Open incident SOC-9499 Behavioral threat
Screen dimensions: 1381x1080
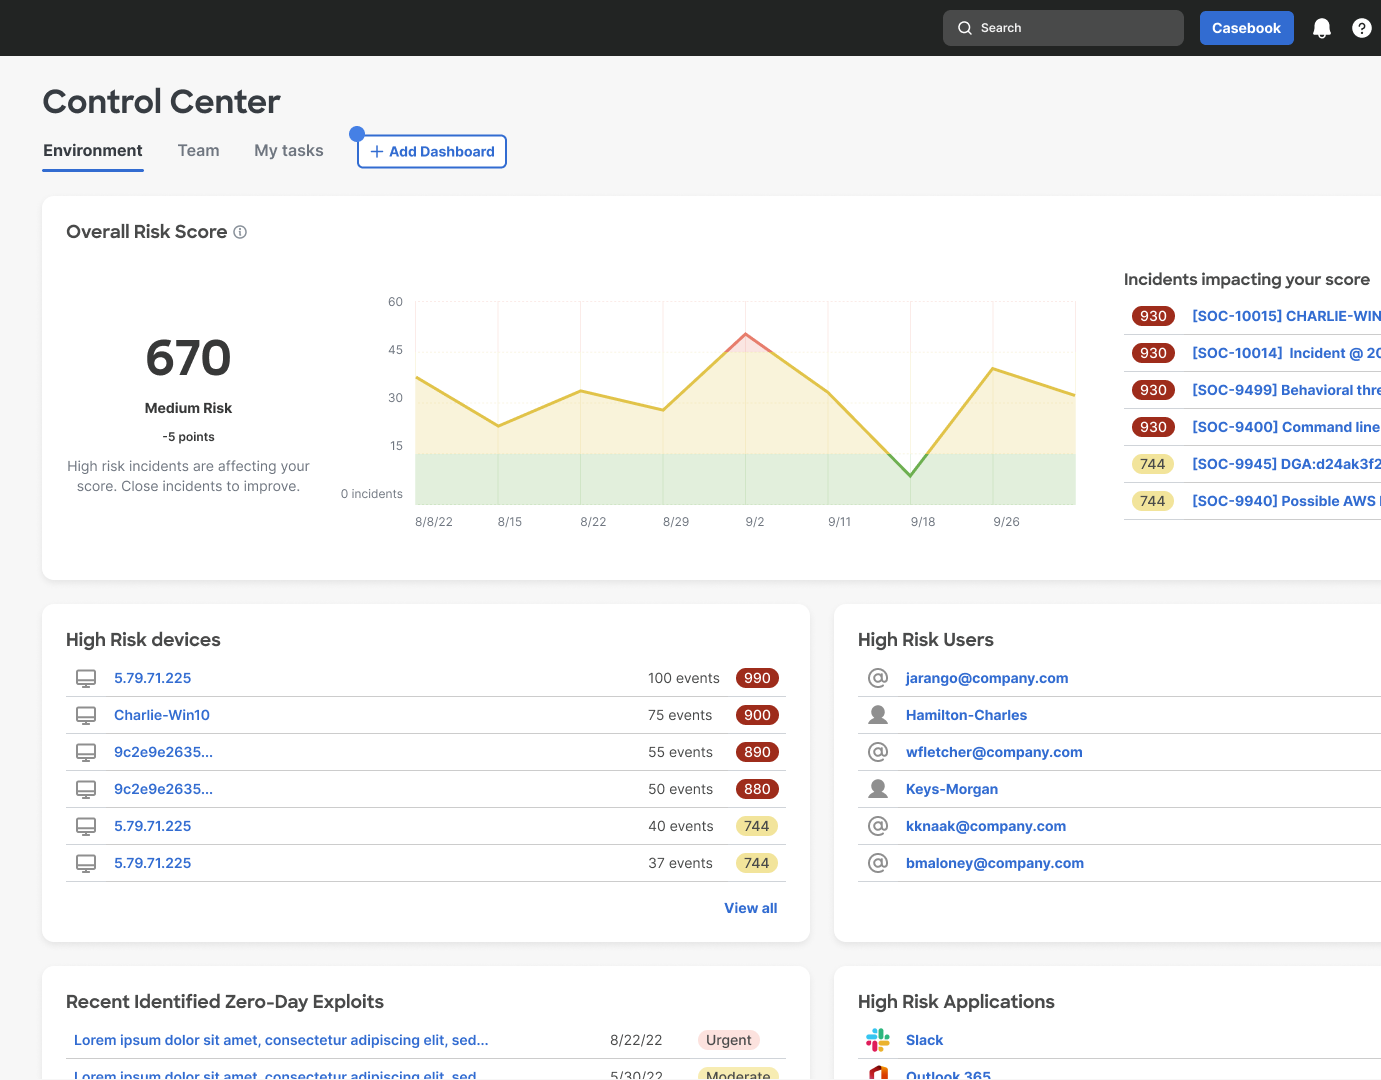1286,390
